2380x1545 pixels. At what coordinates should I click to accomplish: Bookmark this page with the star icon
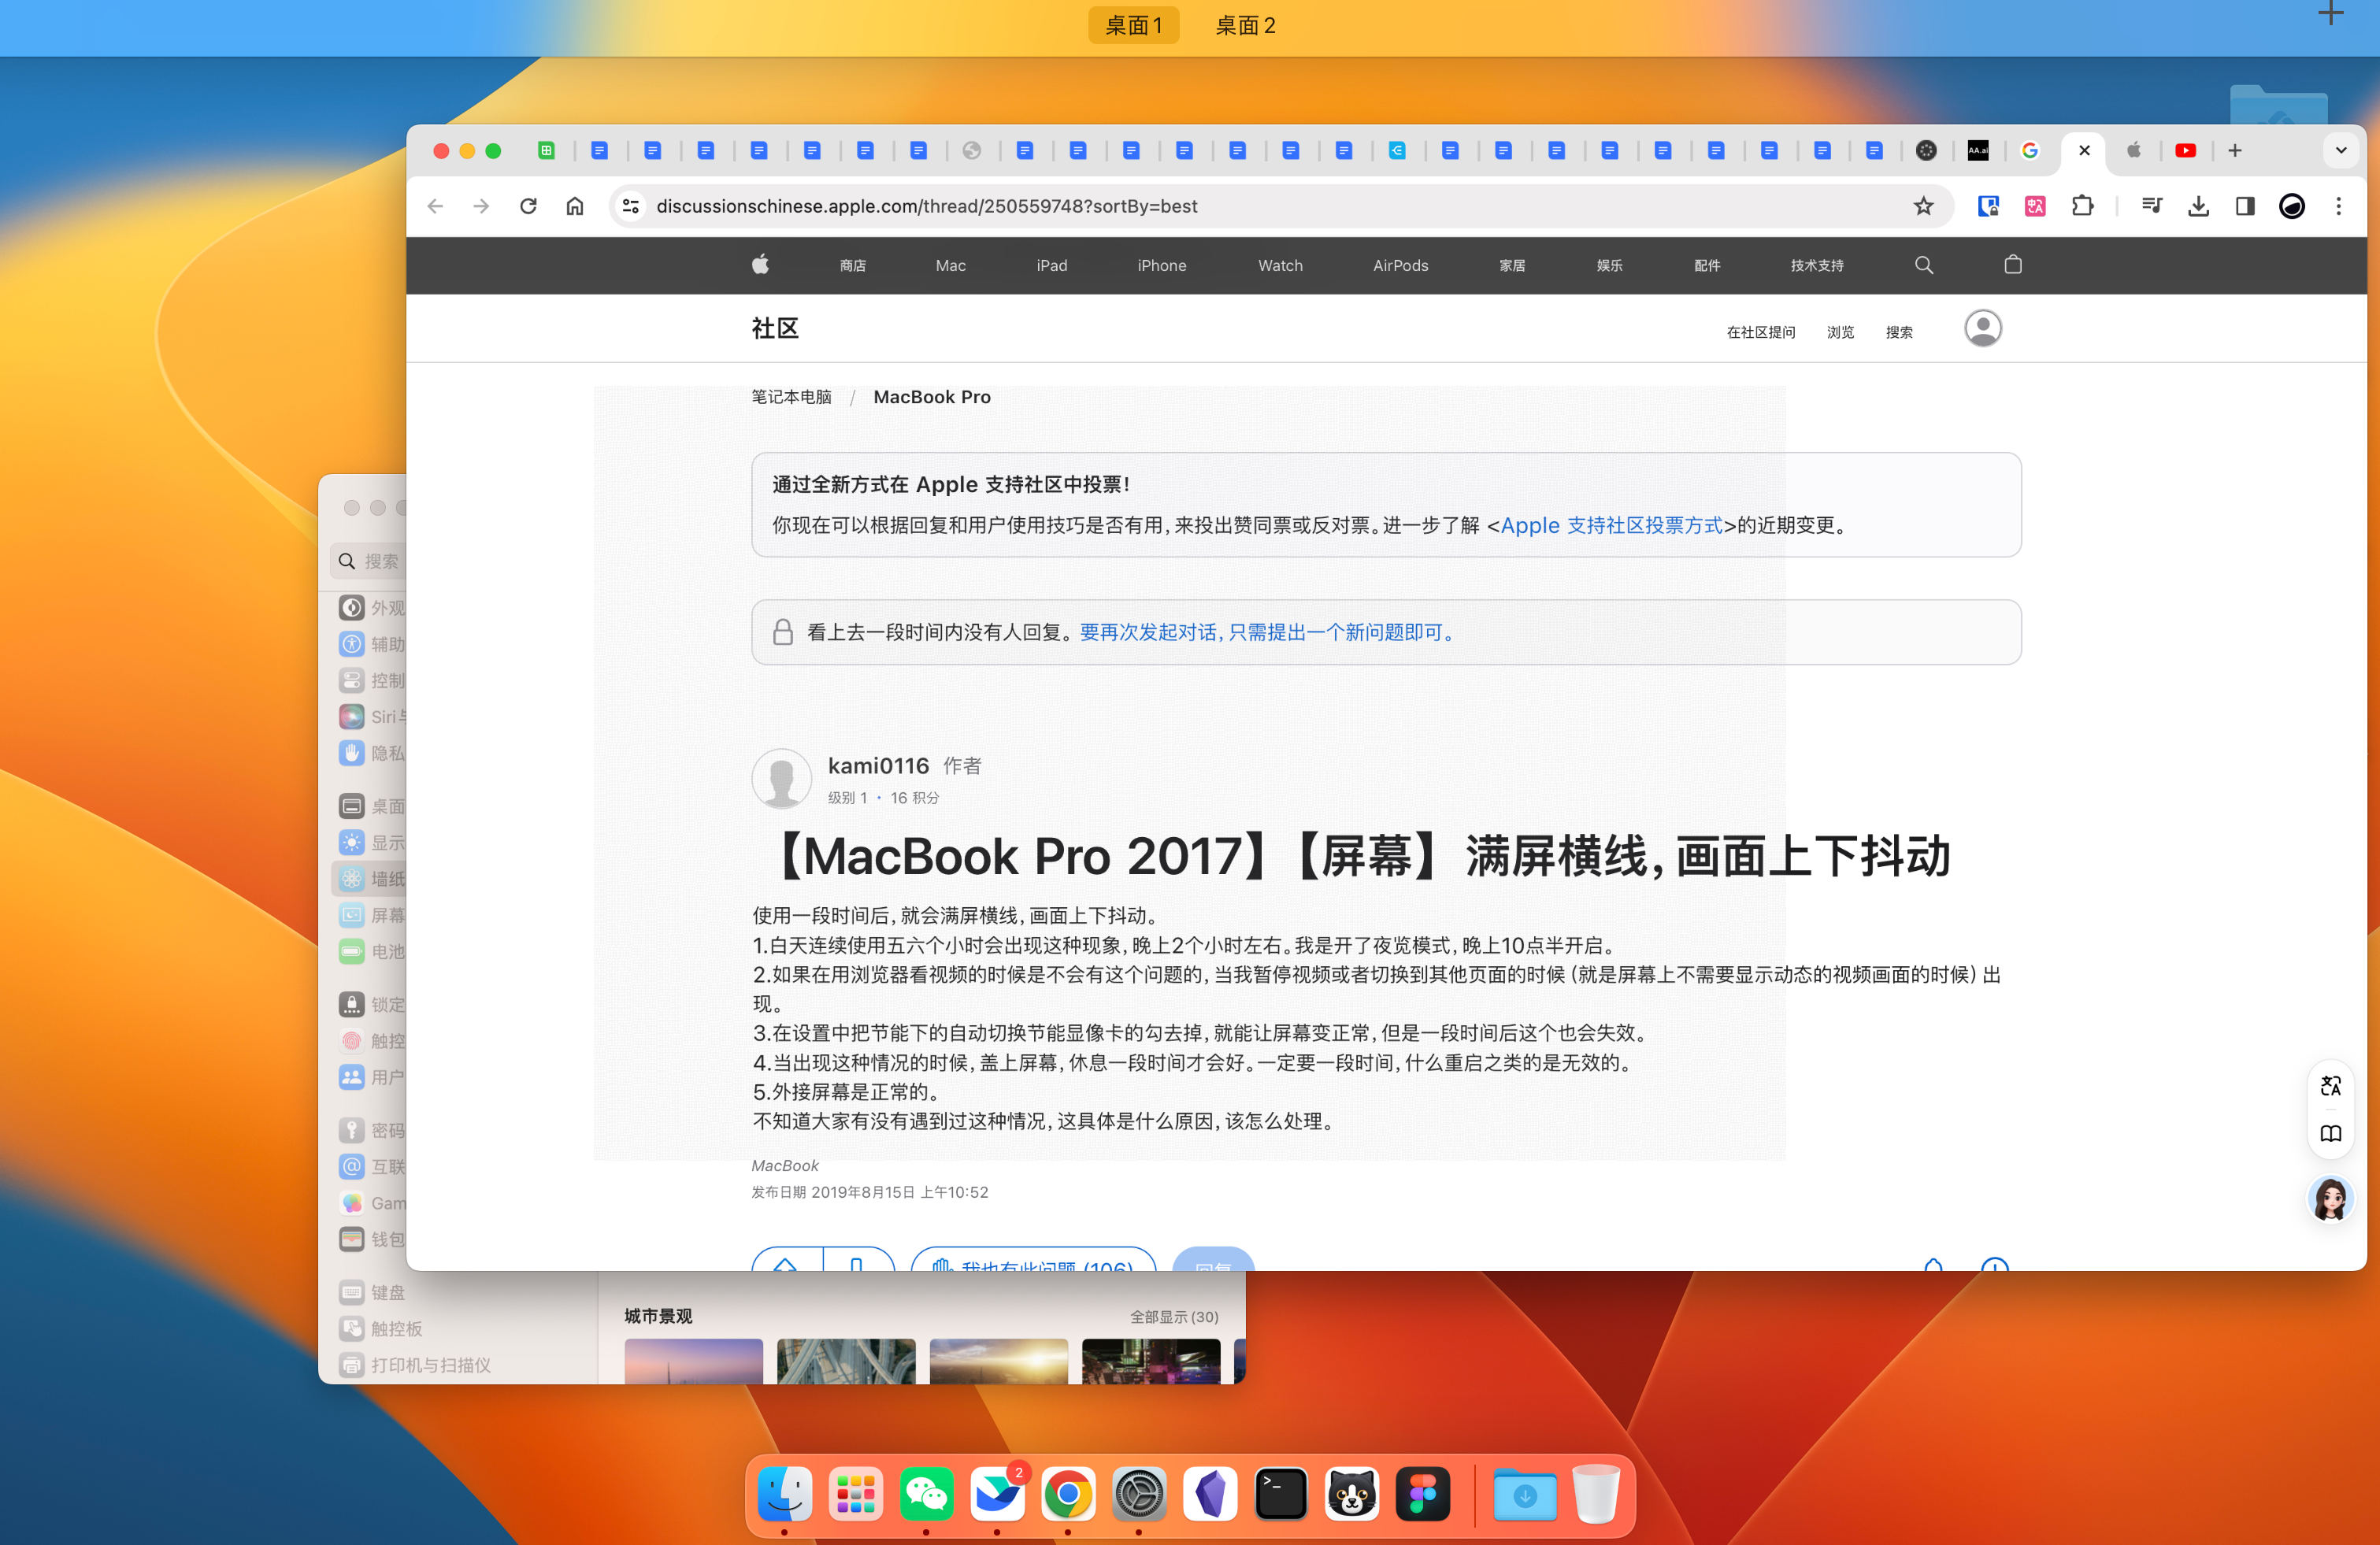(1923, 206)
